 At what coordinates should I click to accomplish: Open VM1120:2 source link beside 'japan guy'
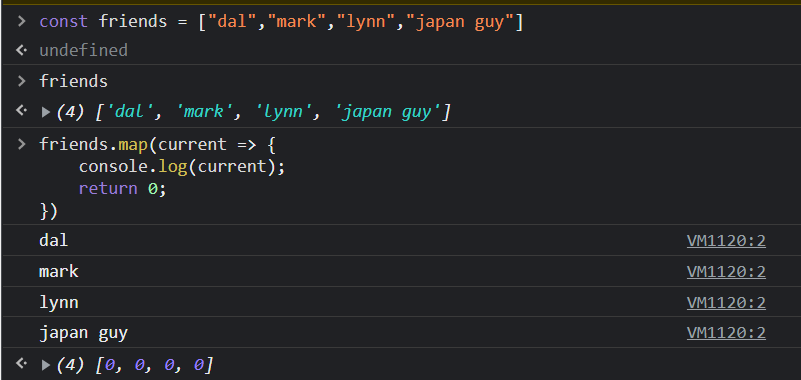[726, 333]
